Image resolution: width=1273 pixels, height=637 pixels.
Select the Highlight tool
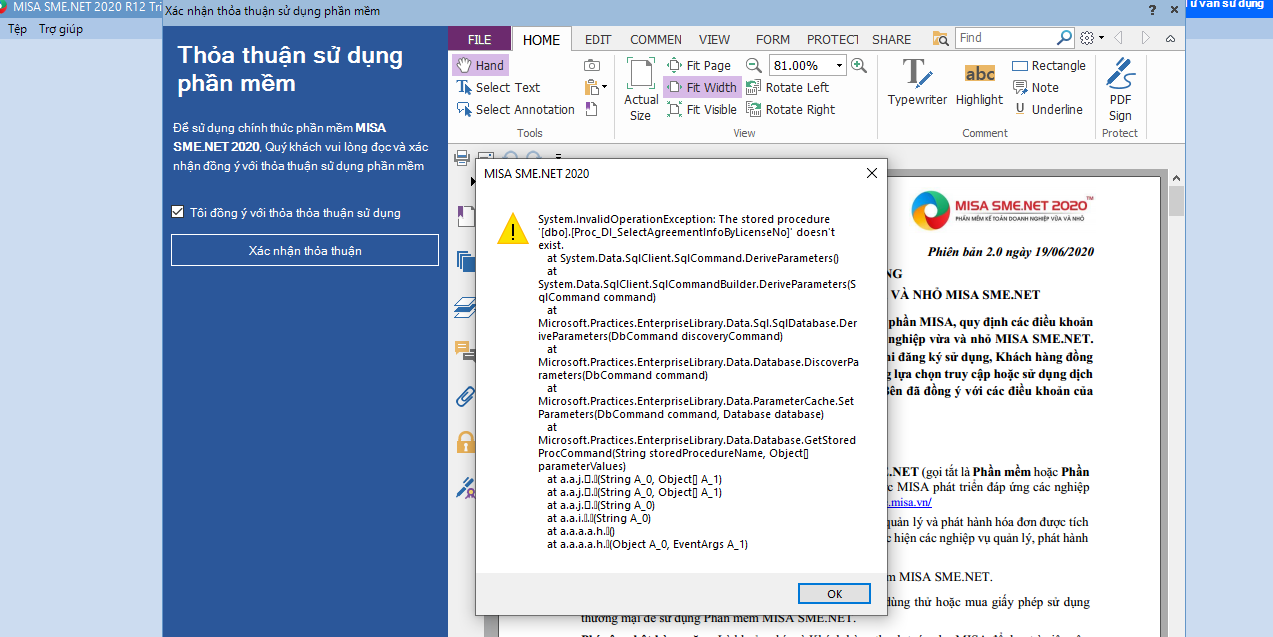(x=979, y=82)
